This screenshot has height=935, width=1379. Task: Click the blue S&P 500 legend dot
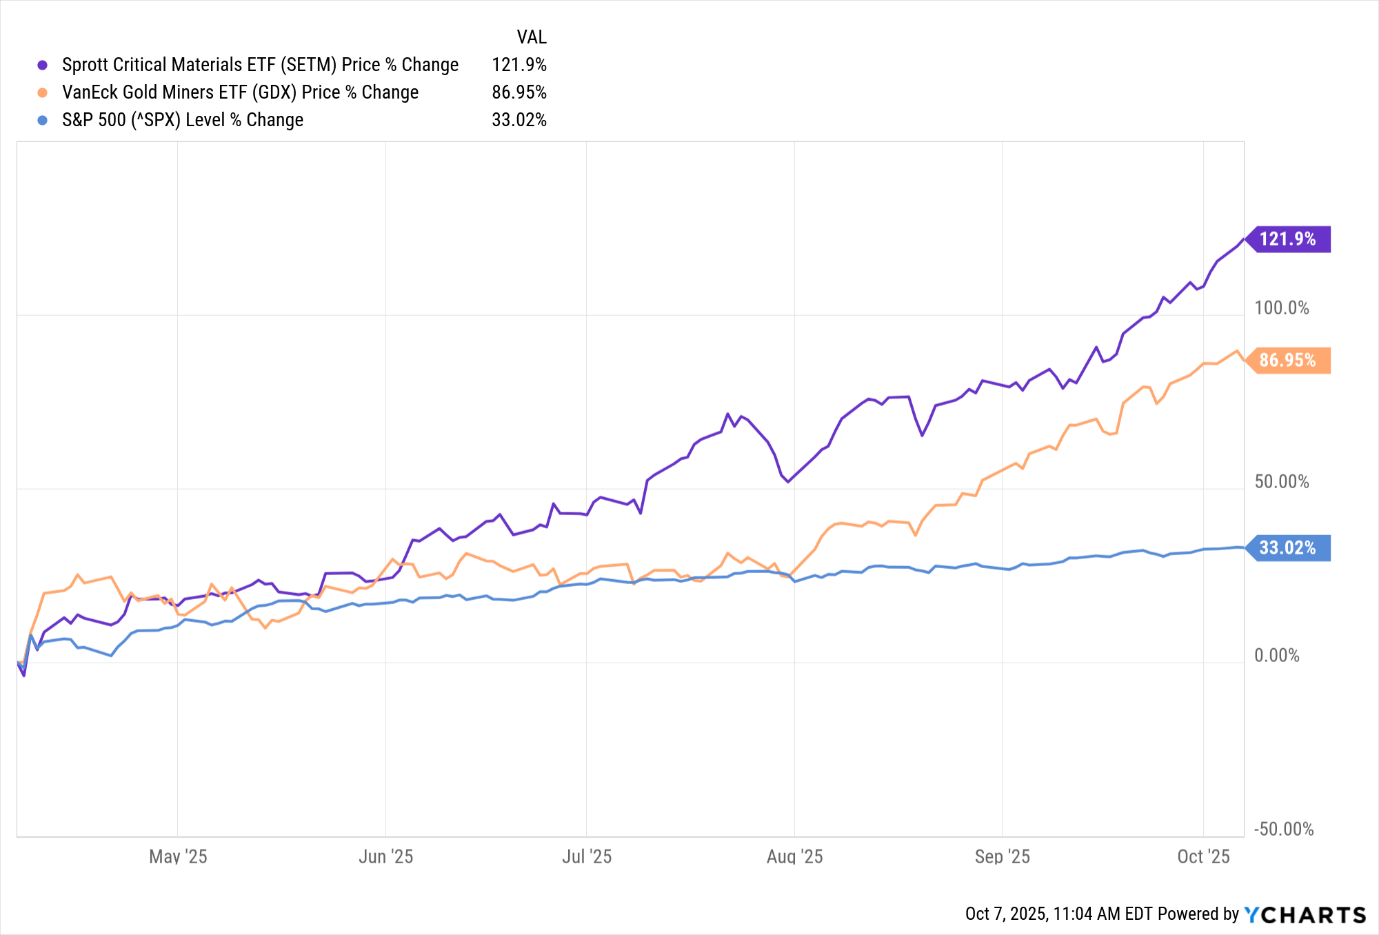(42, 120)
